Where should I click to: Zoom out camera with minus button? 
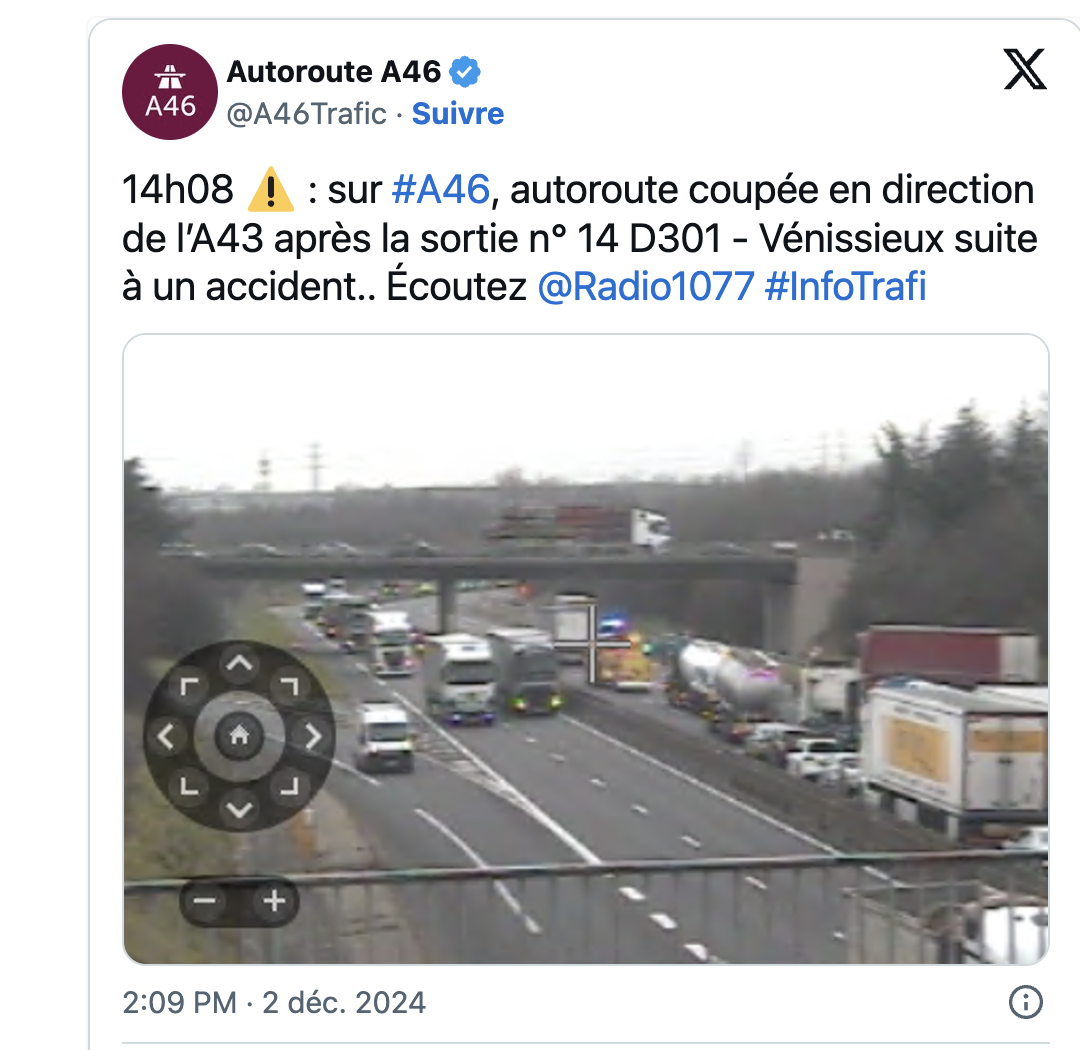tap(205, 900)
